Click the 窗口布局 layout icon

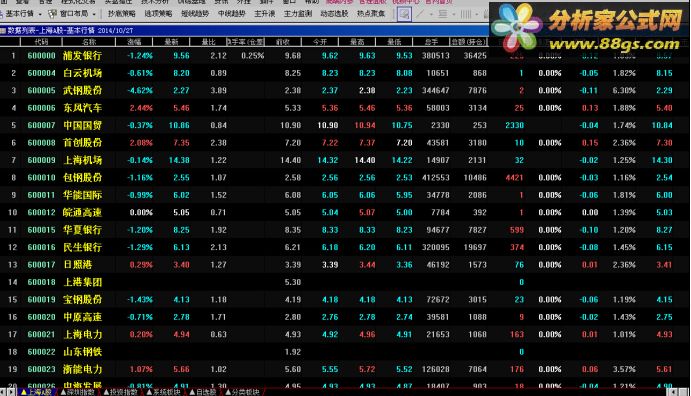(52, 14)
